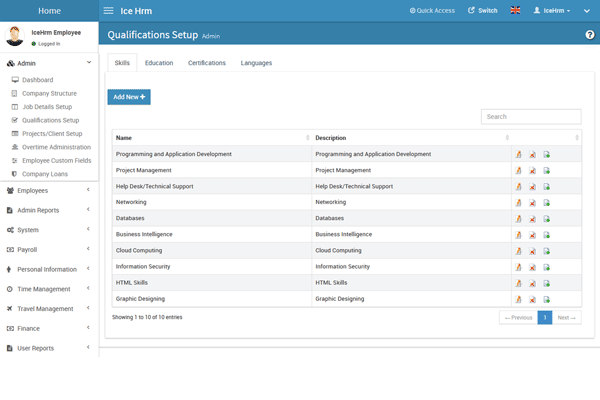Click the Search input field
Screen dimensions: 600x400
tap(531, 117)
